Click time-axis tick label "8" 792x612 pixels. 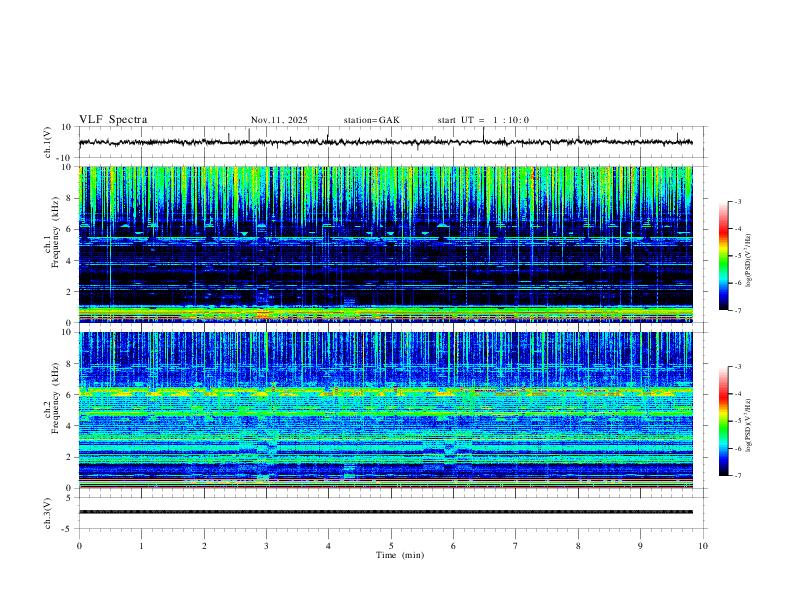578,546
